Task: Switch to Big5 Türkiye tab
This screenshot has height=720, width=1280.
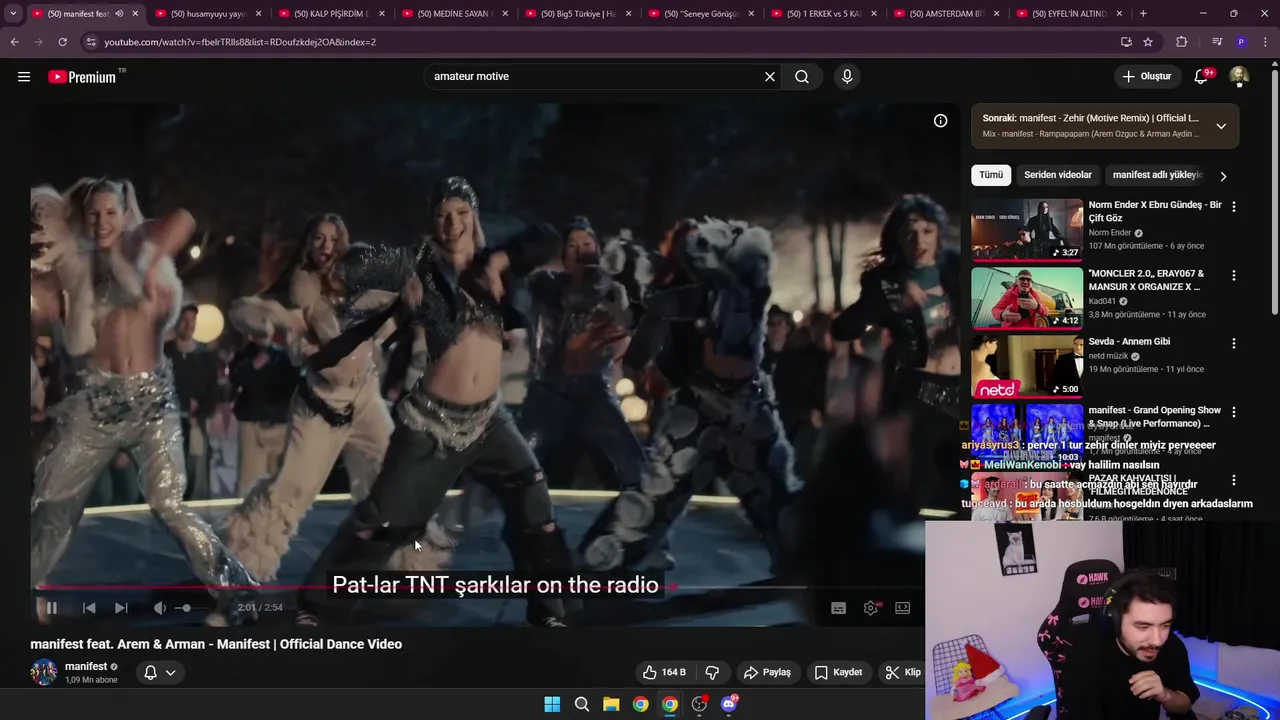Action: point(578,14)
